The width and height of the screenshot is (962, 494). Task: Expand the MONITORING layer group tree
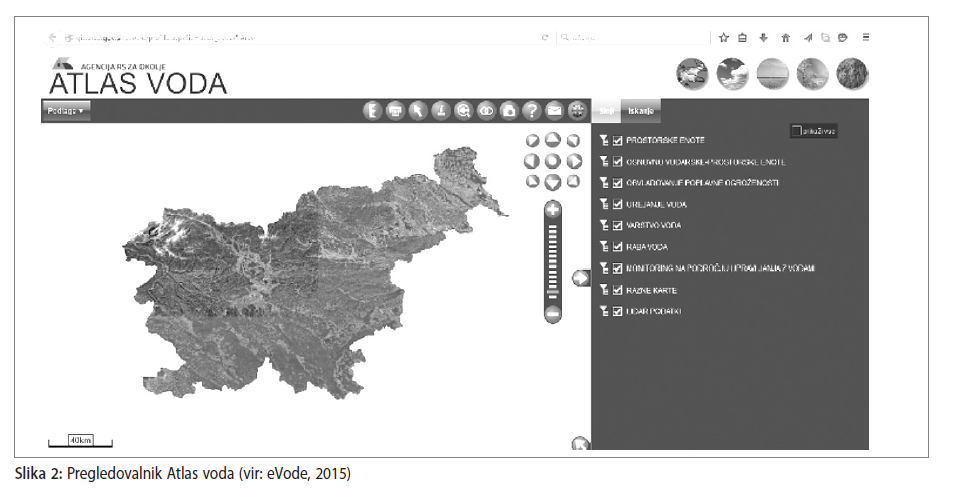click(x=604, y=268)
